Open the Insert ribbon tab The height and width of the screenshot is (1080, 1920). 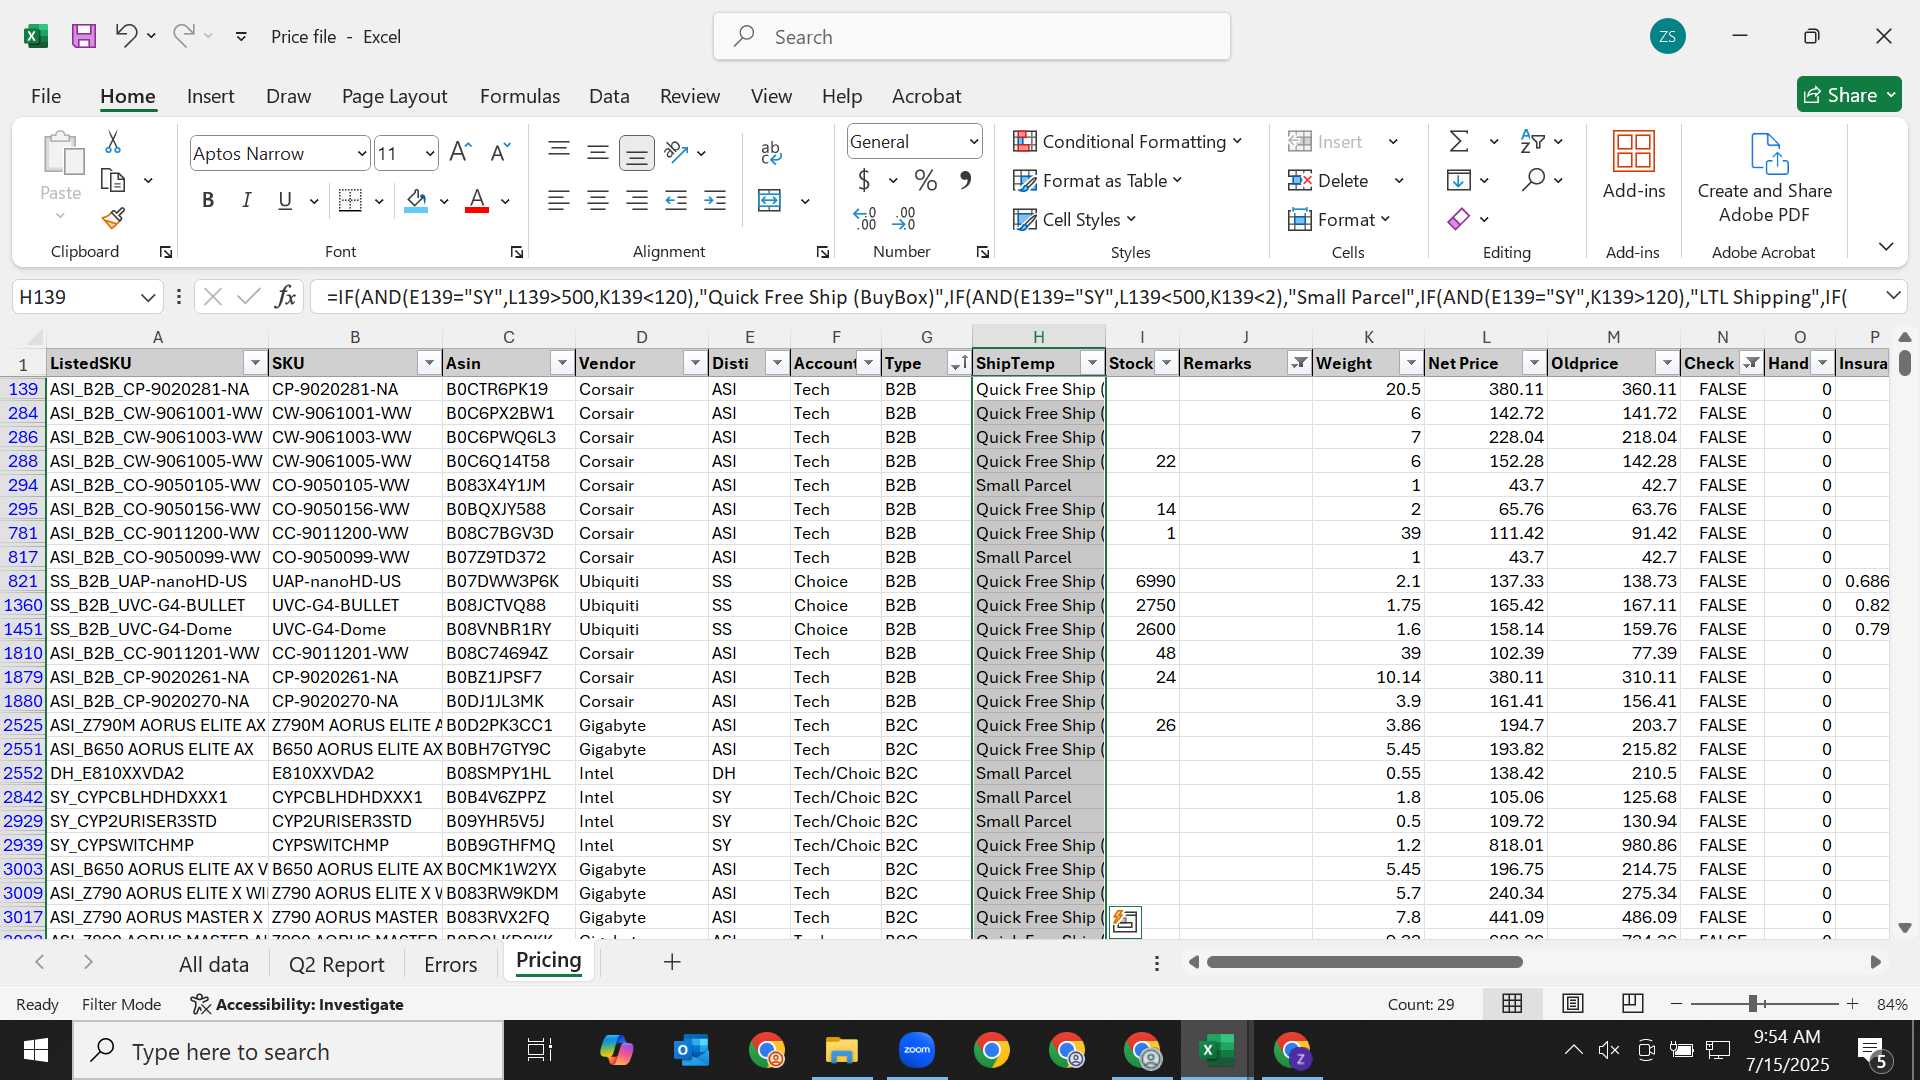pos(210,96)
